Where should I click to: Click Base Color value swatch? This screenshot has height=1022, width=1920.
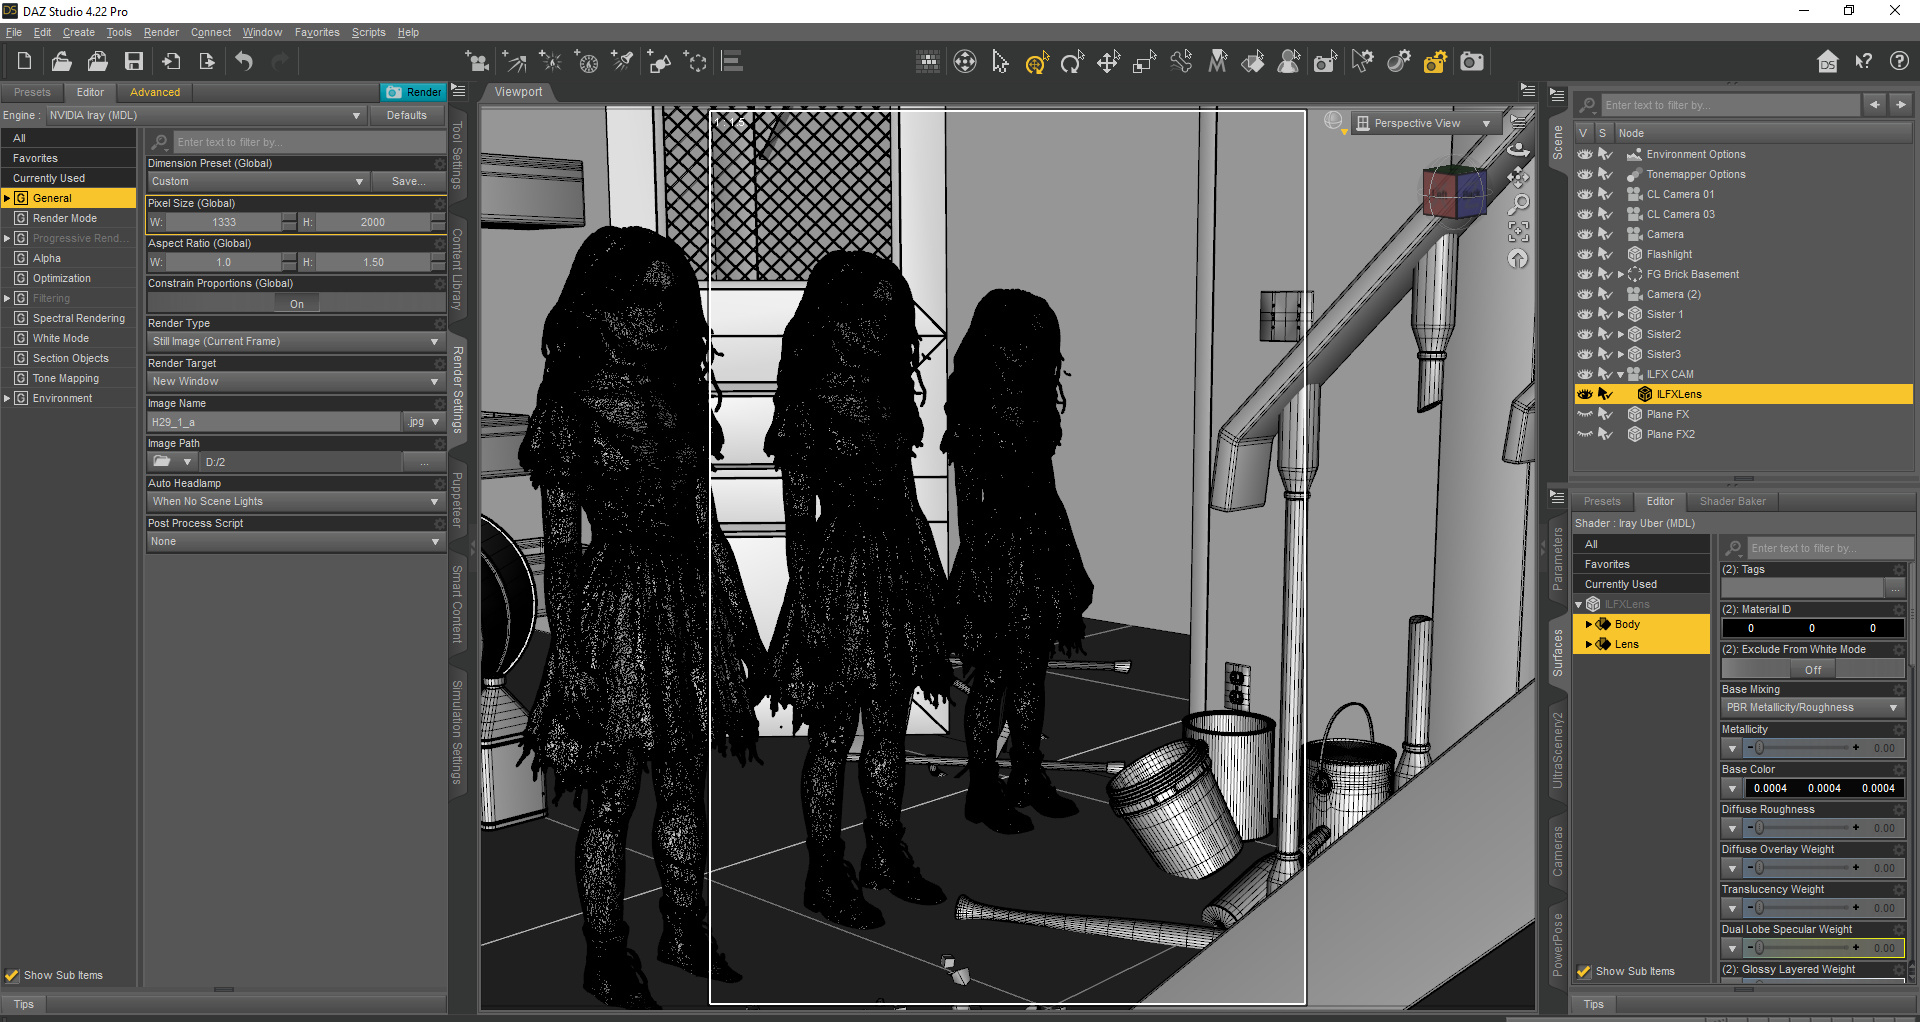pyautogui.click(x=1824, y=788)
